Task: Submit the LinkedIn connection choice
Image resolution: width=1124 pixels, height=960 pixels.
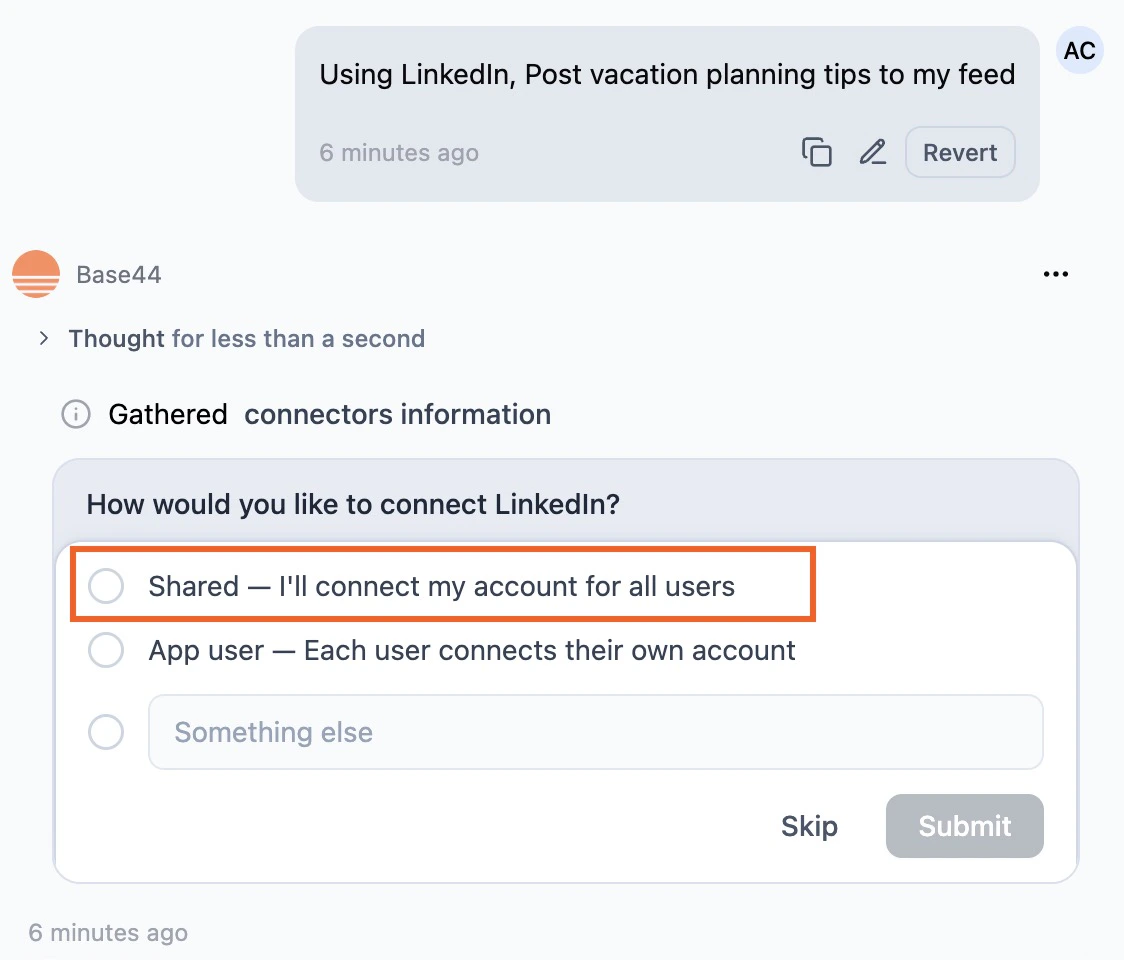Action: (963, 826)
